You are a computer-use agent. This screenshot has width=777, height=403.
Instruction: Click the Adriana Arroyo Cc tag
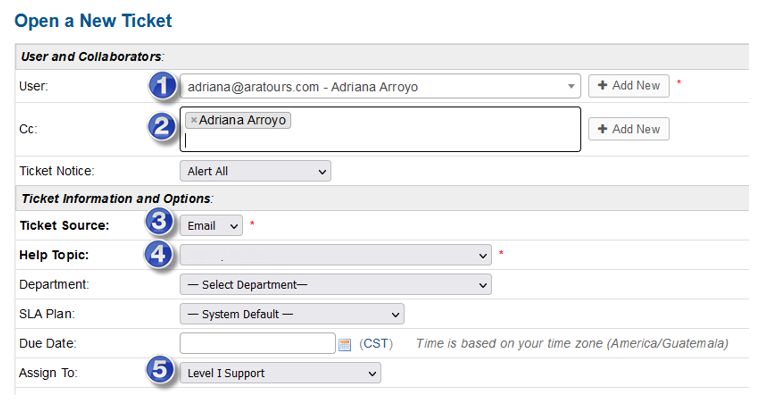click(243, 120)
